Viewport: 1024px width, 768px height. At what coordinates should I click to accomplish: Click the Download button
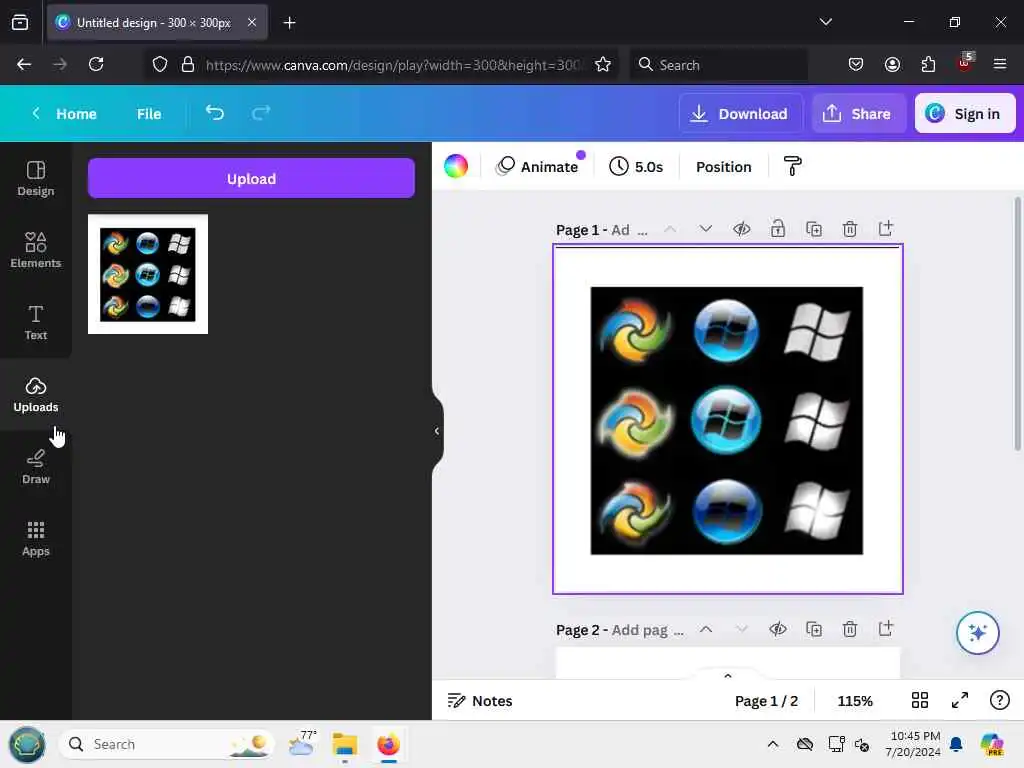[x=741, y=113]
